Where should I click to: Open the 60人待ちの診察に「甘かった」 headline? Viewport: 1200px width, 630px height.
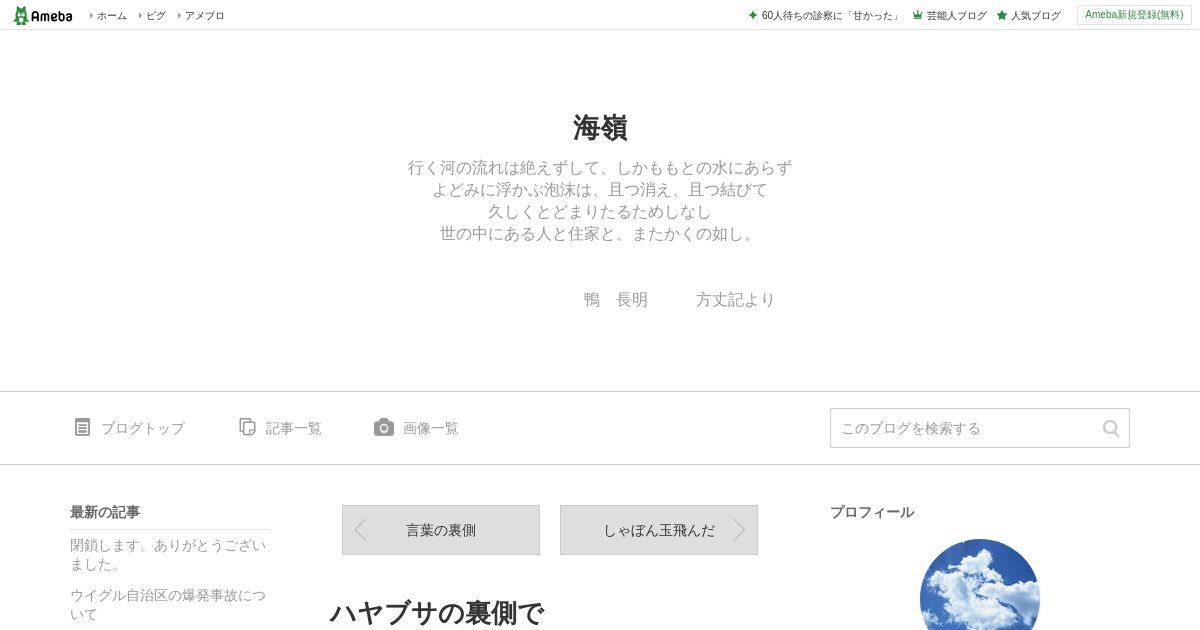831,15
